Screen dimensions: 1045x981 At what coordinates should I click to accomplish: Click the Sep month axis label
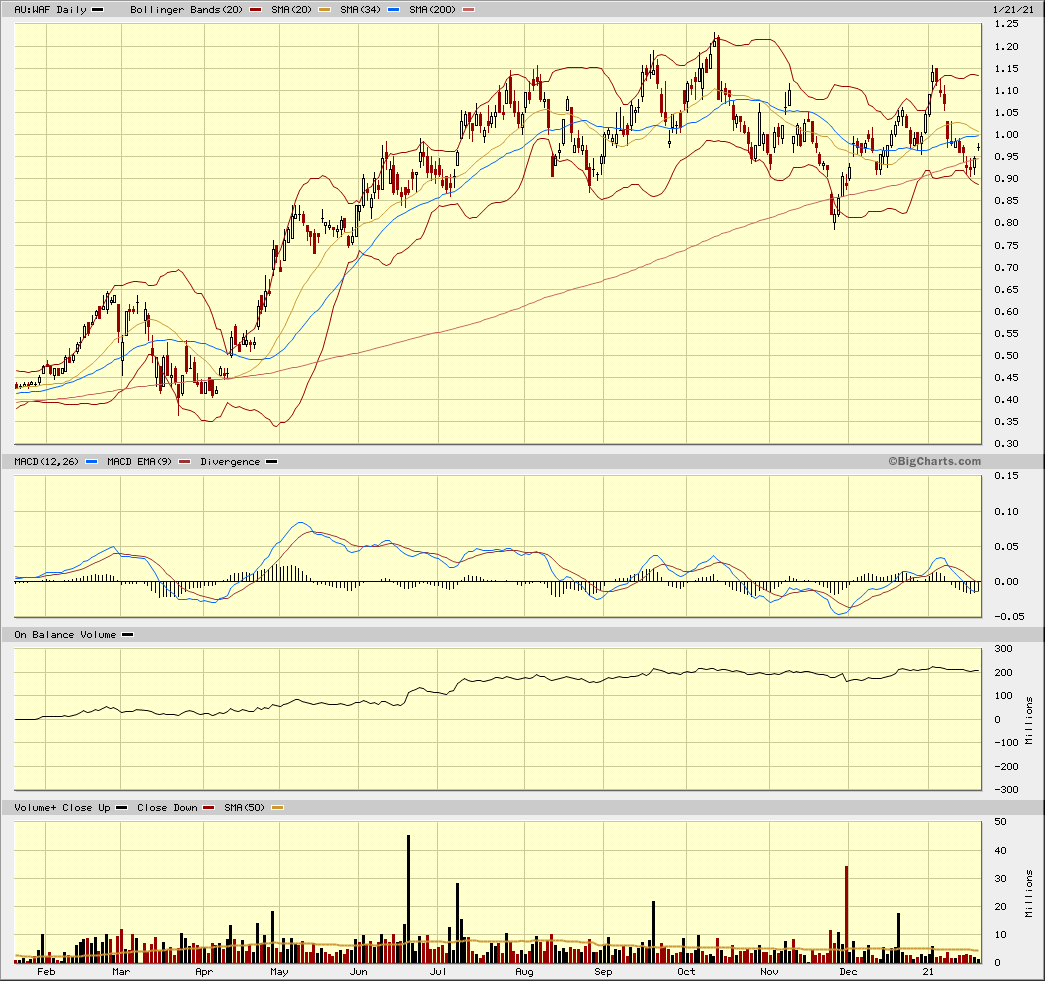[x=603, y=972]
